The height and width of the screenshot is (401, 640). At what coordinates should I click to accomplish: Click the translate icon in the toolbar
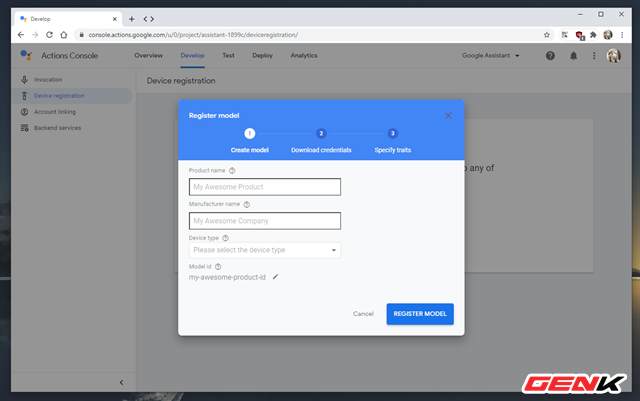565,35
